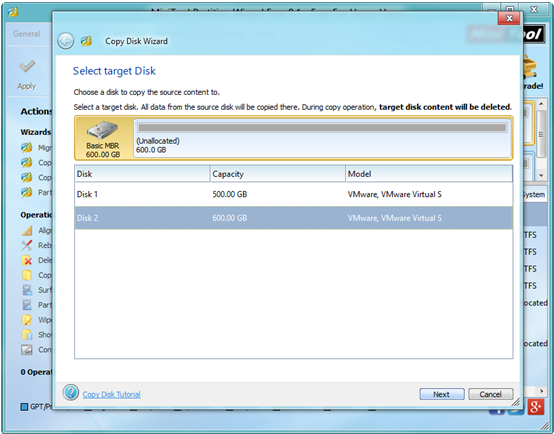Click the Disk column header
This screenshot has width=554, height=434.
point(142,174)
